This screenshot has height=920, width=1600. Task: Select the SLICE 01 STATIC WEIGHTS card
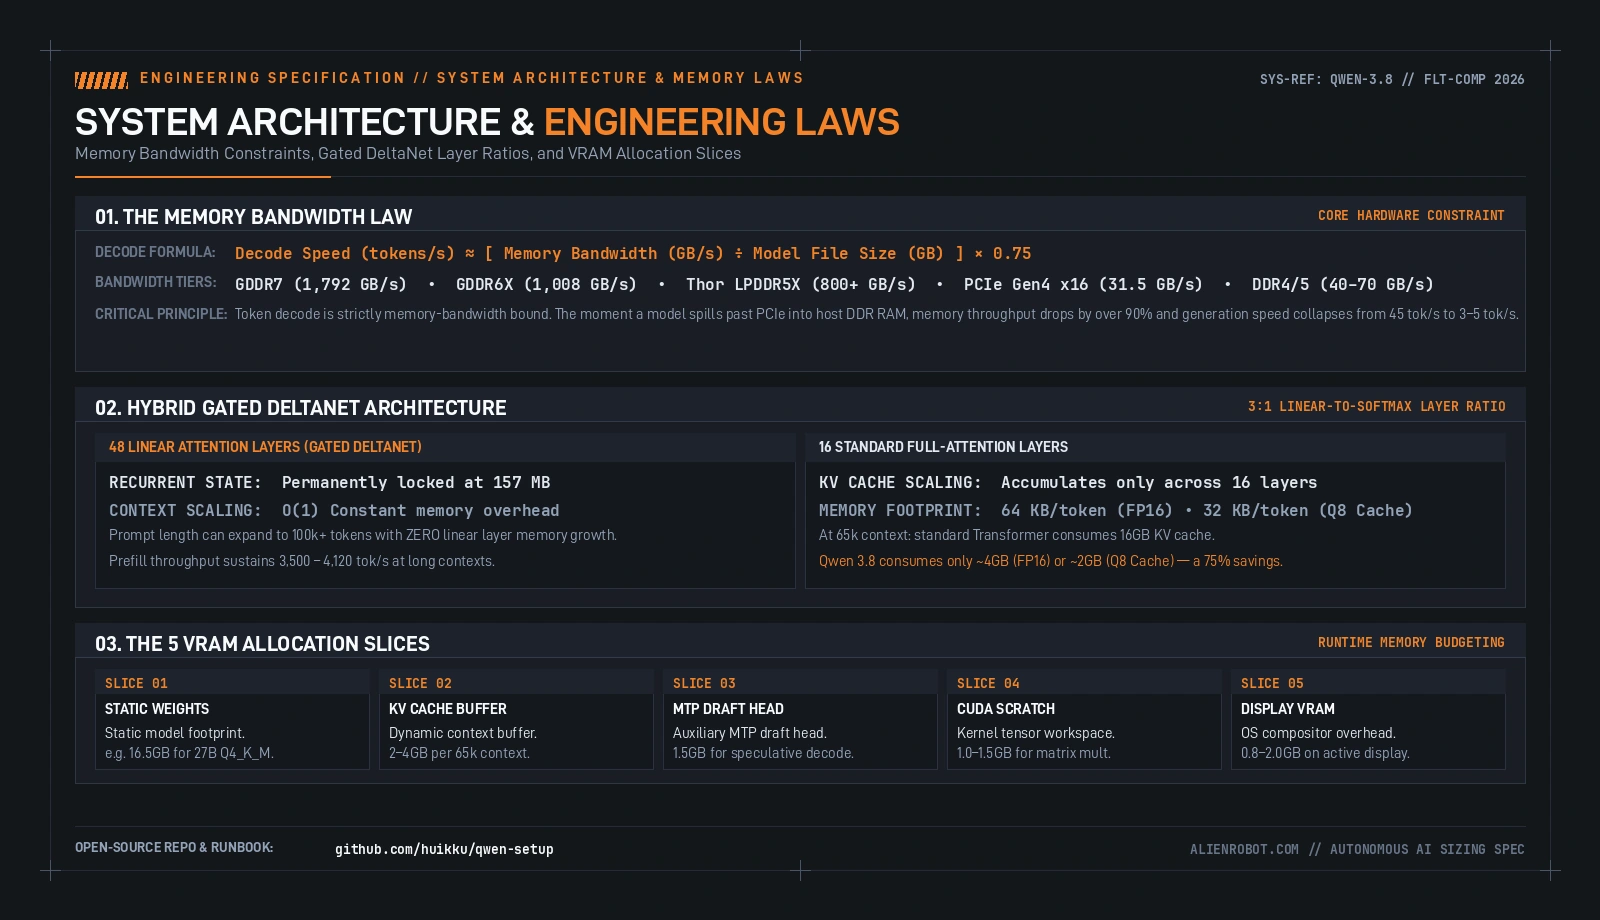pos(232,719)
